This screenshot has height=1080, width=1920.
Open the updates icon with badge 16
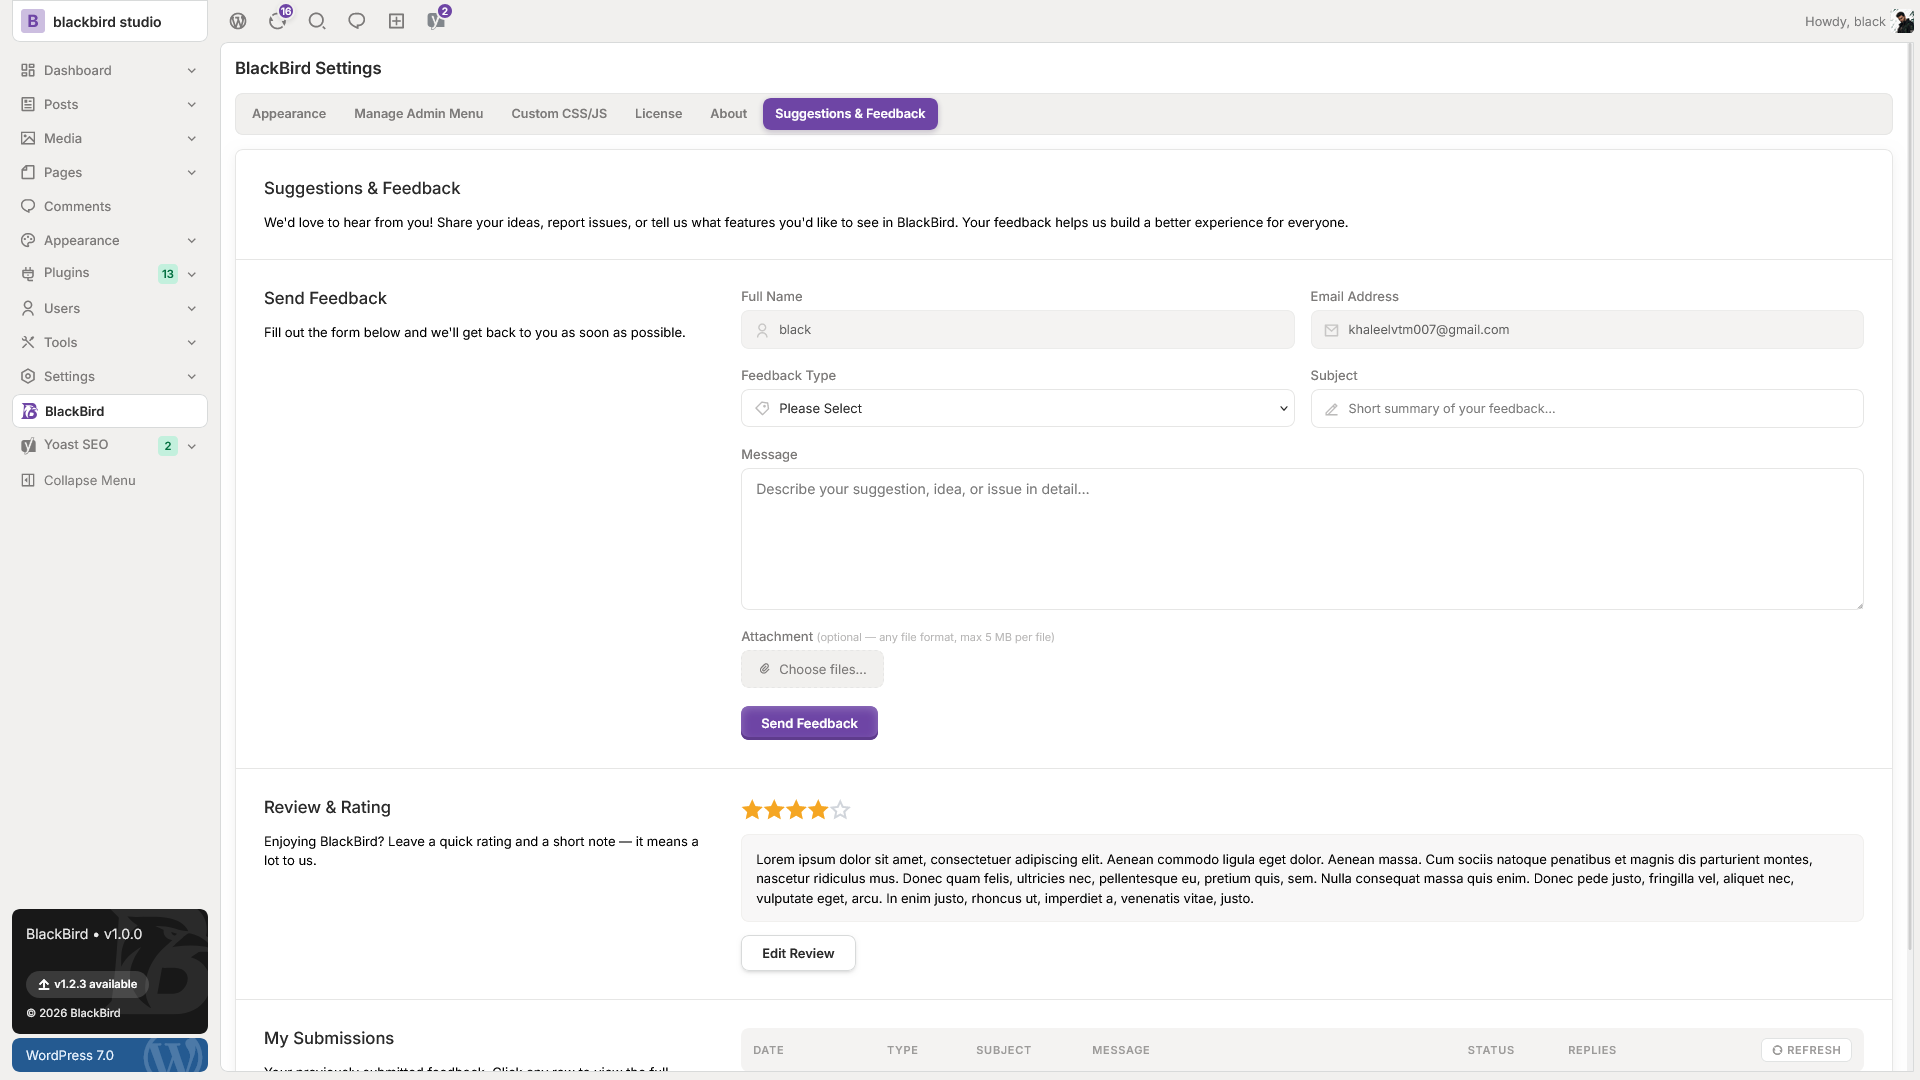[278, 21]
